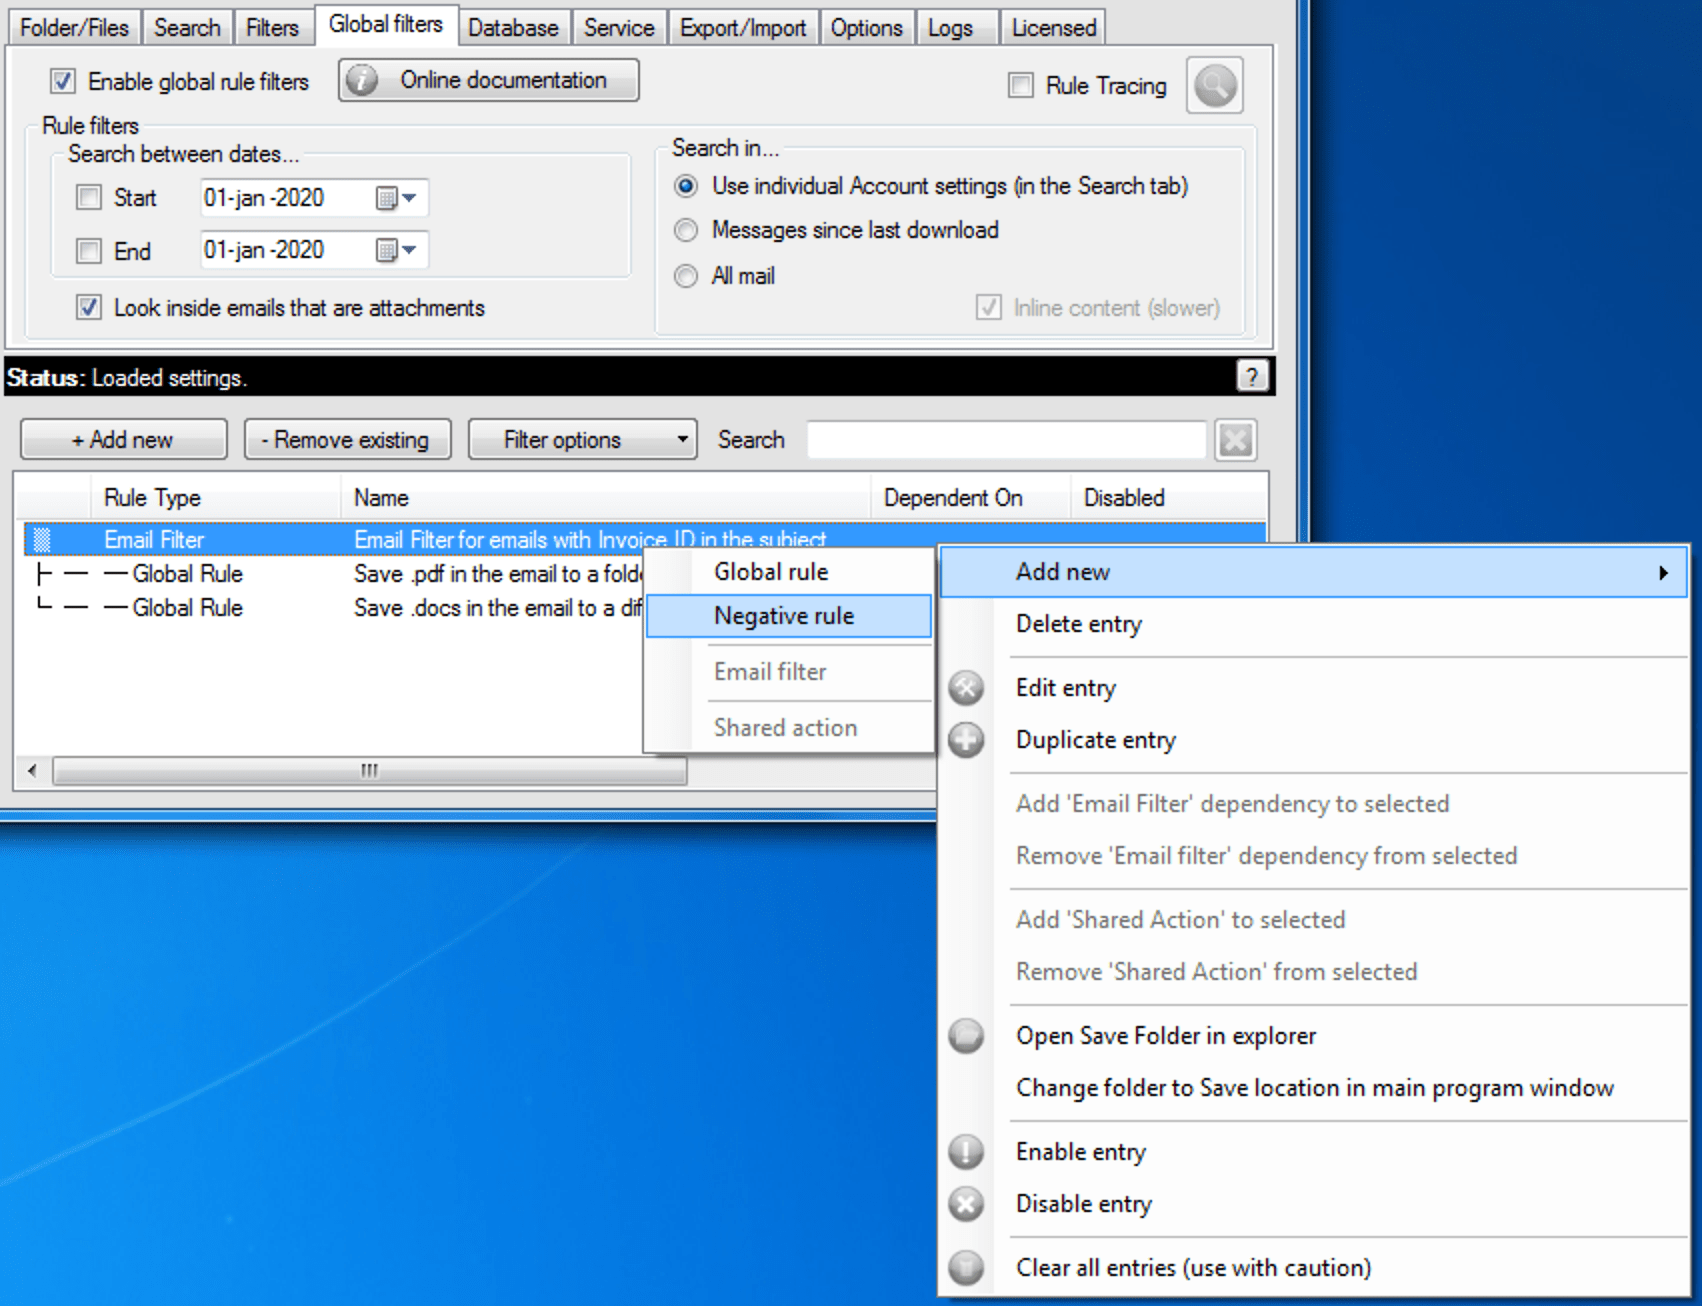Click the icon beside Open Save Folder
The width and height of the screenshot is (1702, 1306).
(966, 1036)
